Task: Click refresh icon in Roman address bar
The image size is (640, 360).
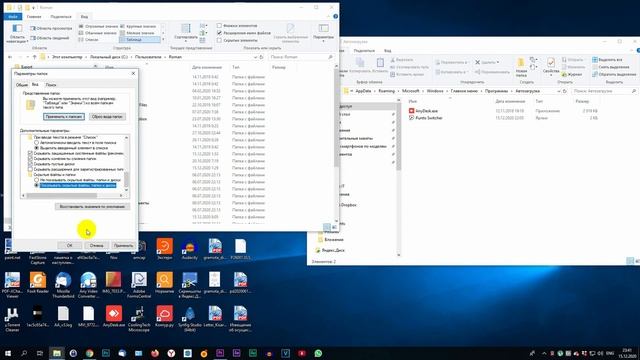Action: point(262,57)
